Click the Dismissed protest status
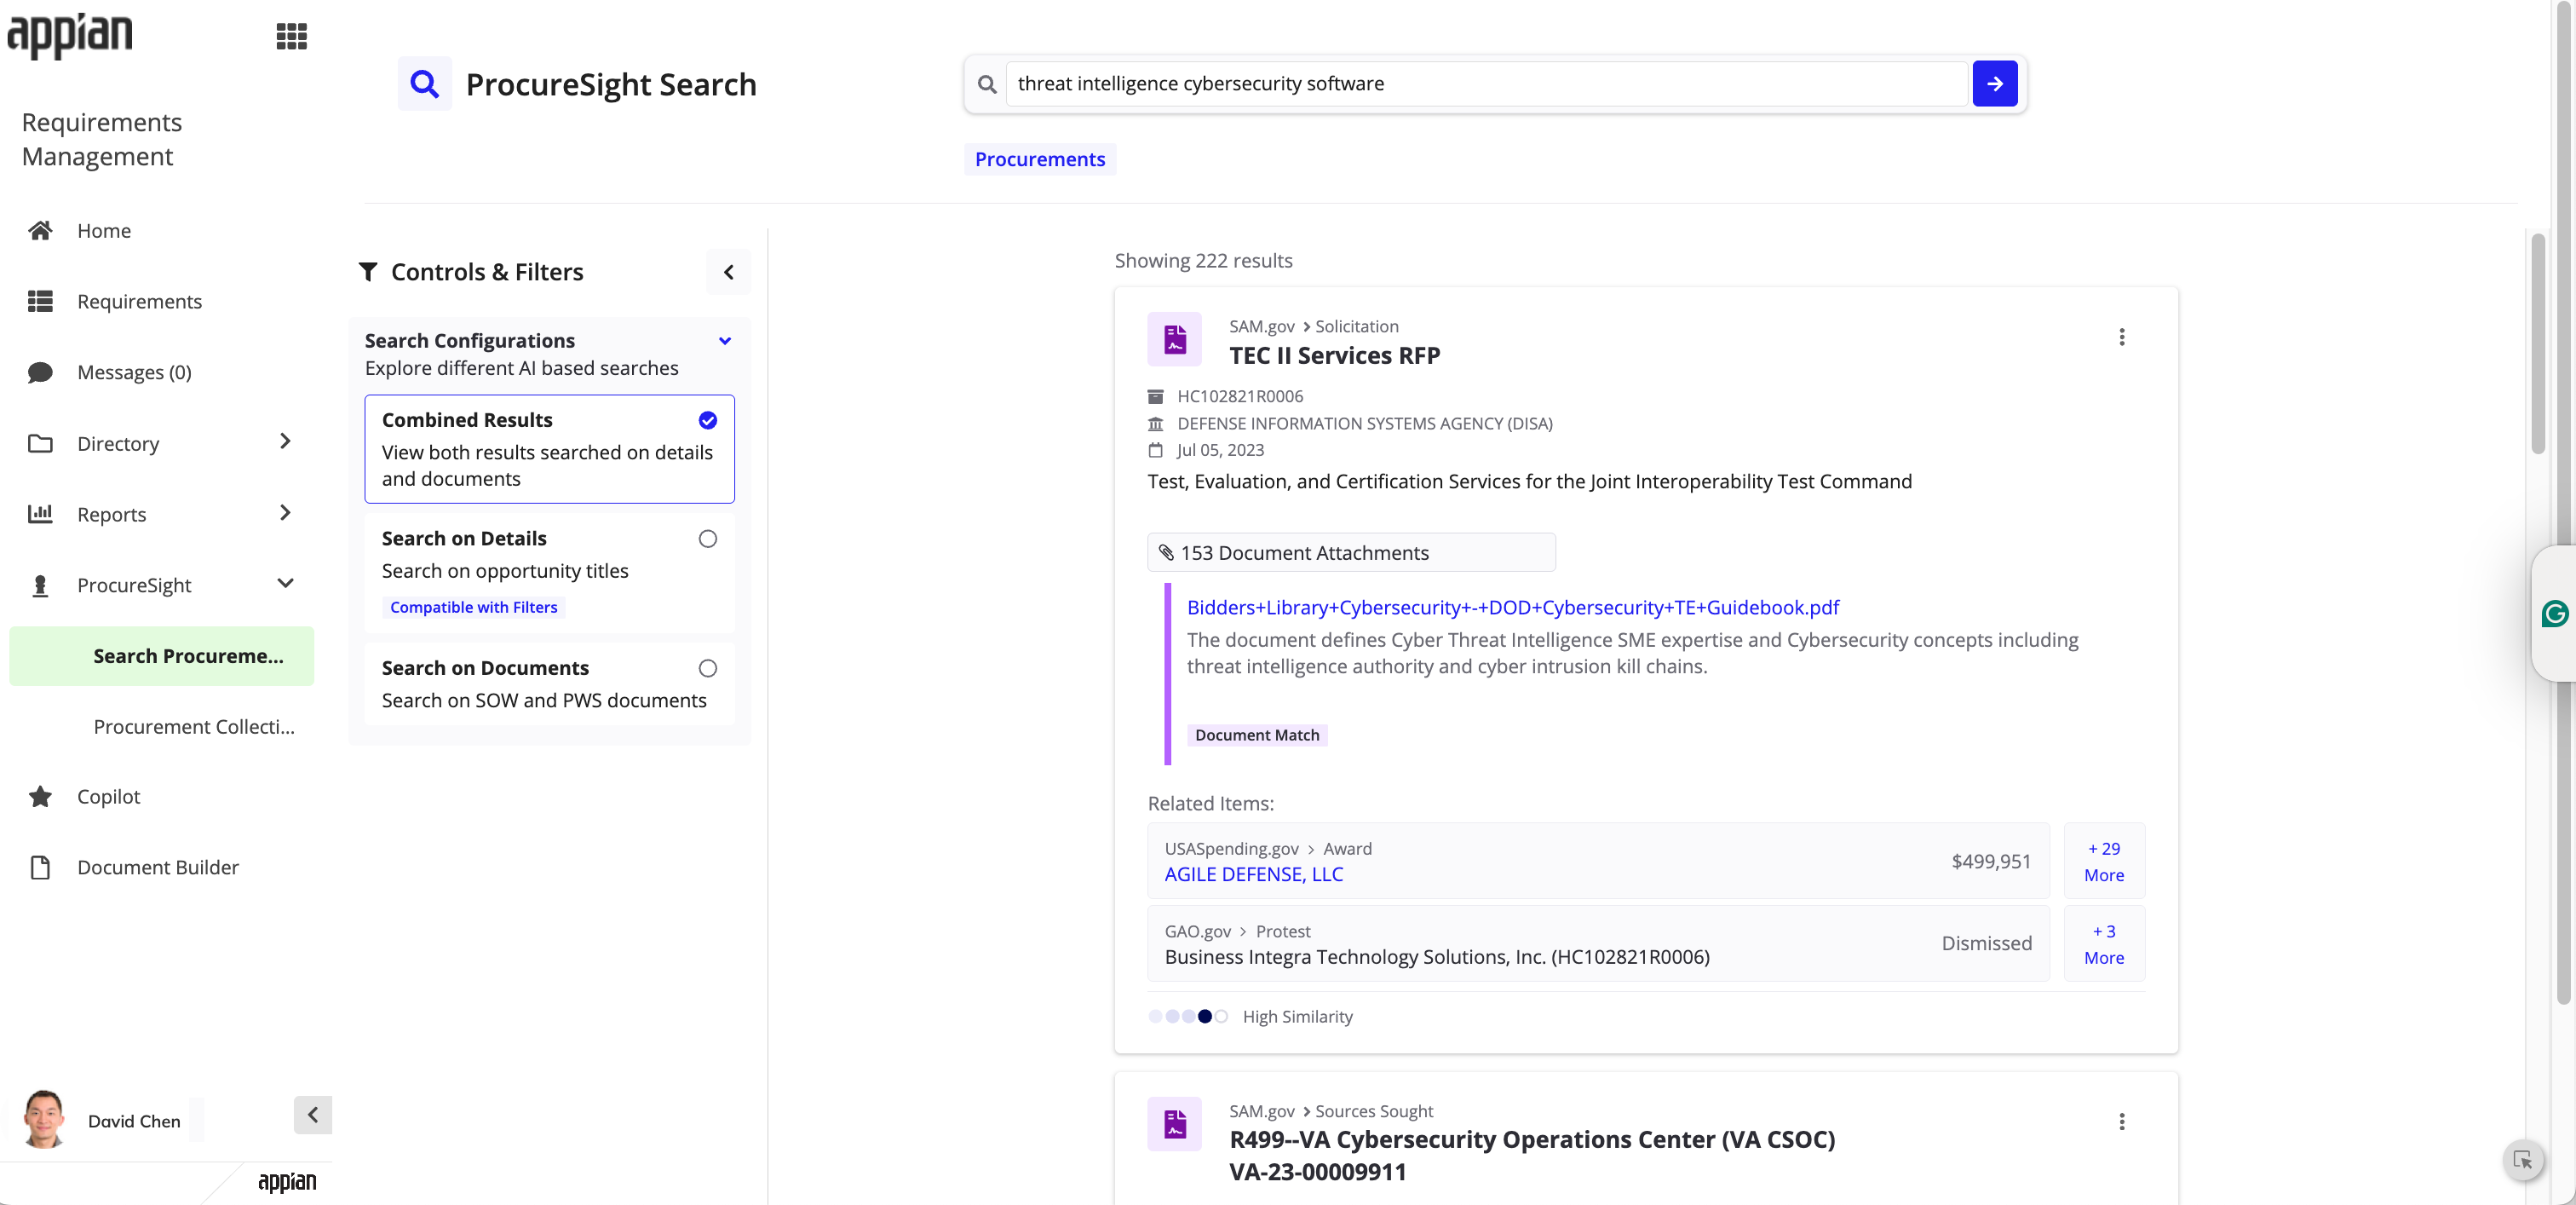 click(x=1986, y=943)
